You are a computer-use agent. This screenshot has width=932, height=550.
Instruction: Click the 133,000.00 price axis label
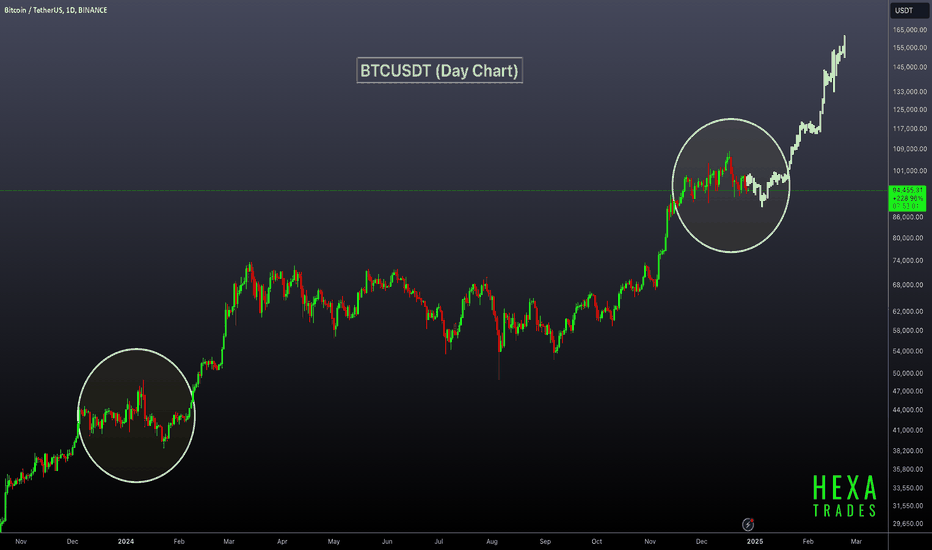click(x=909, y=92)
